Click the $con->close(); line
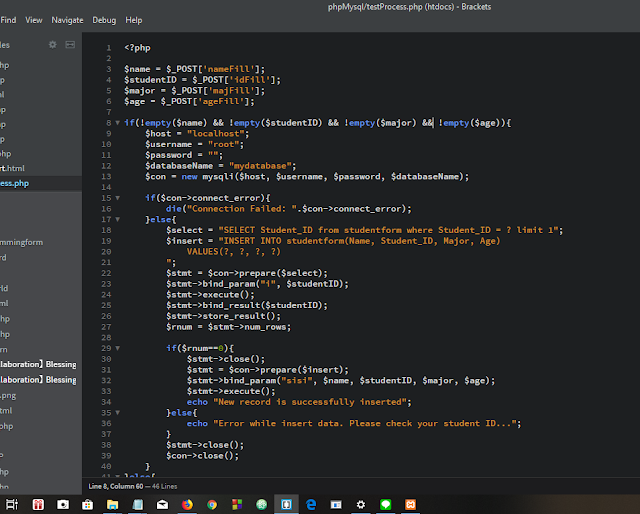This screenshot has width=640, height=514. click(202, 456)
